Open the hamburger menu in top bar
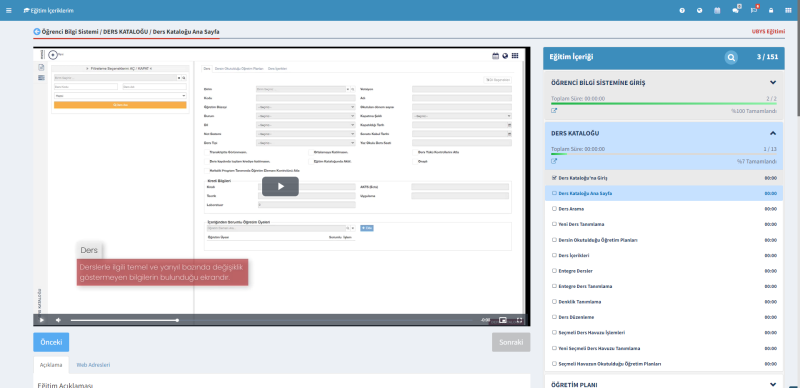800x388 pixels. coord(9,10)
